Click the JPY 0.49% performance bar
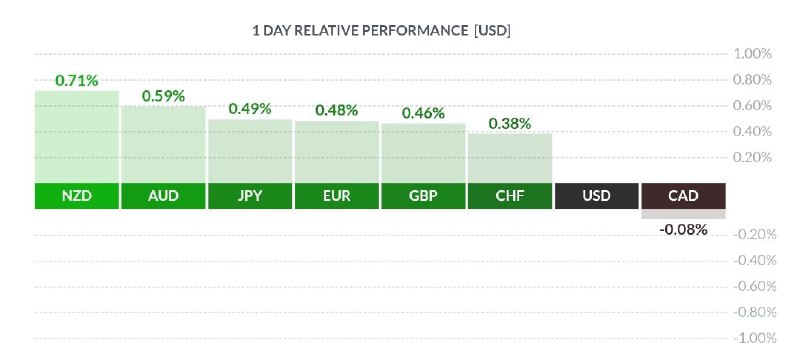This screenshot has height=360, width=800. coord(250,151)
